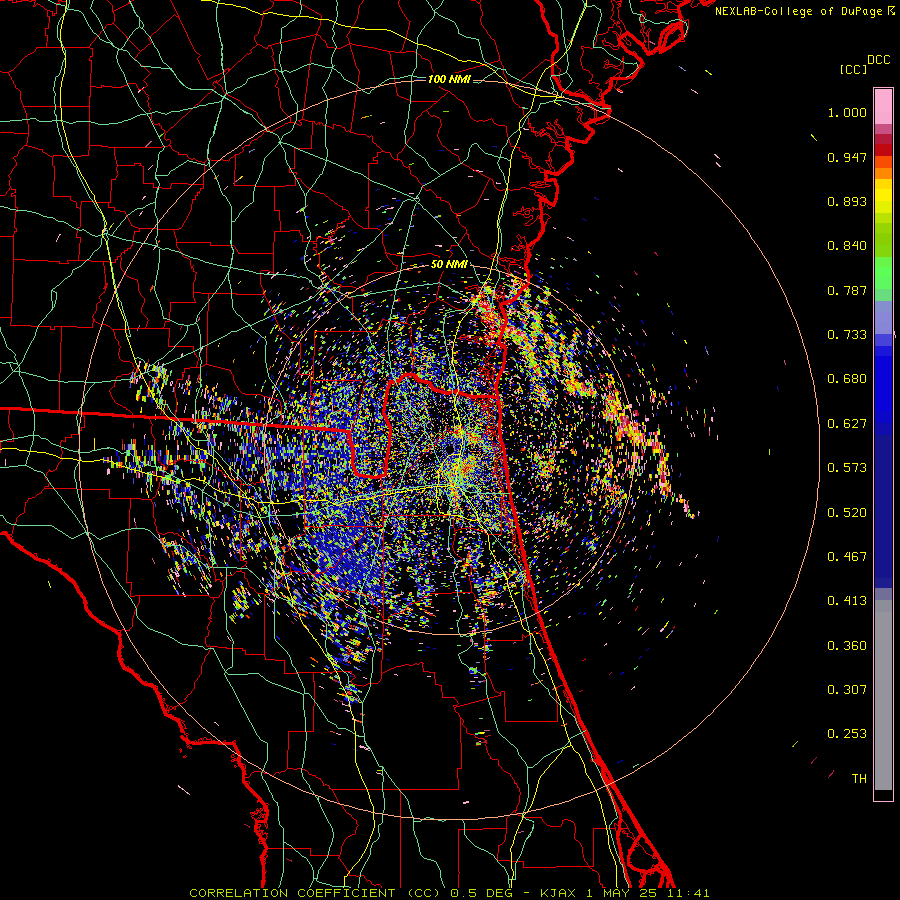
Task: Click the 0.840 scale value
Action: point(847,246)
